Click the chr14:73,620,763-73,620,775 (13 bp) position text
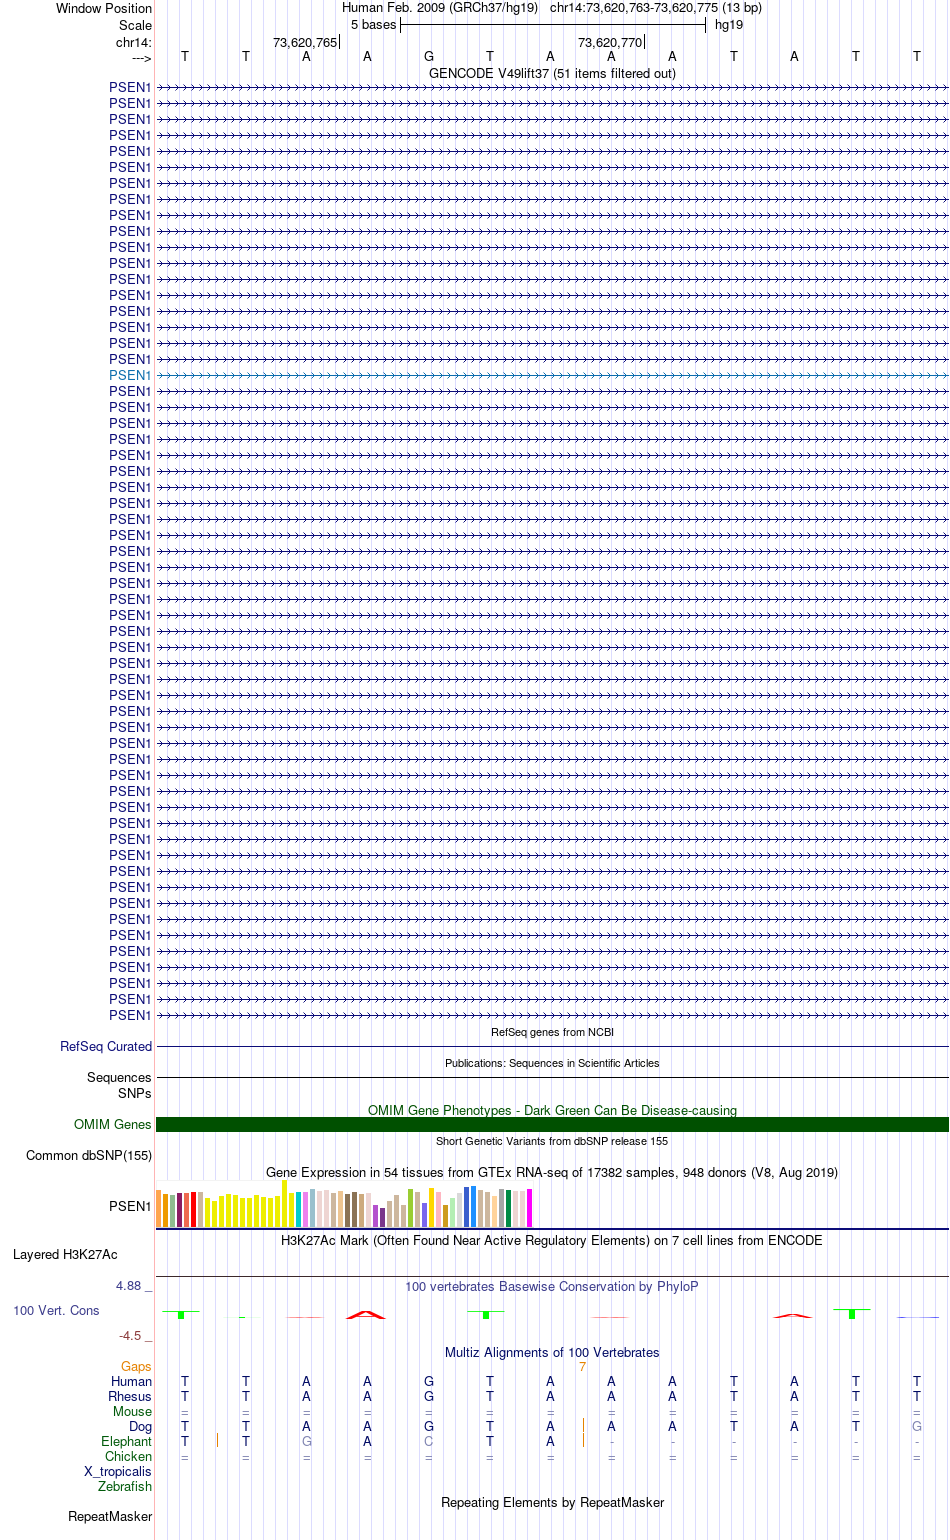 [656, 8]
